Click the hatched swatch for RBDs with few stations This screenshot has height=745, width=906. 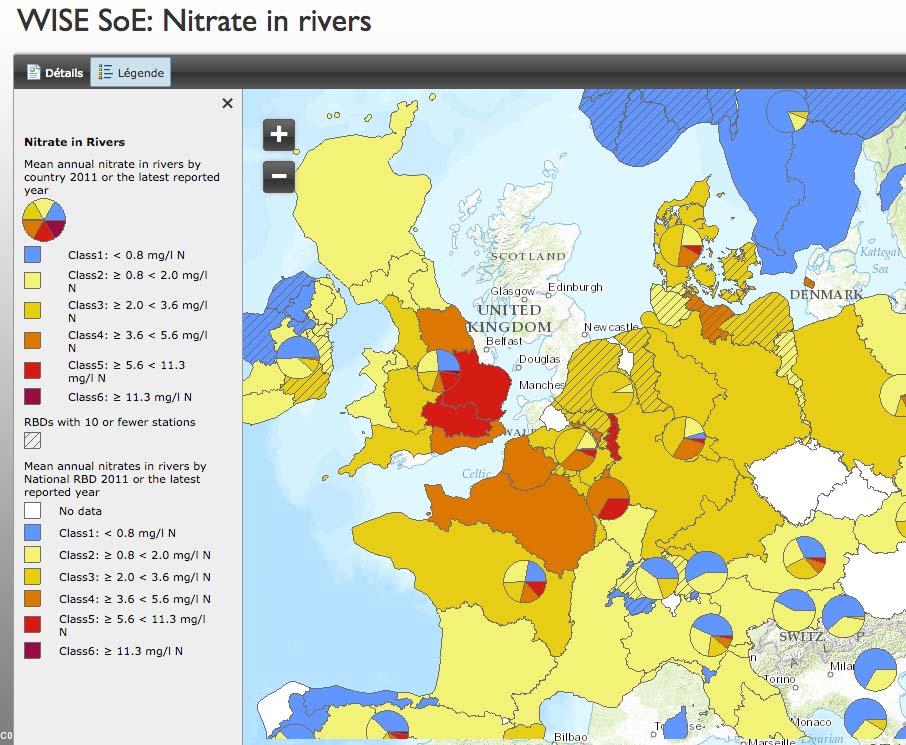(34, 441)
